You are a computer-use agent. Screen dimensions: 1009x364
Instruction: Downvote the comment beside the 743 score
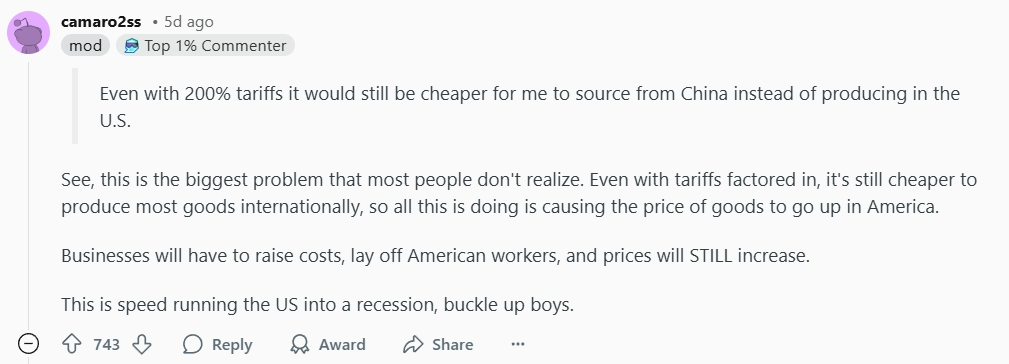[142, 344]
